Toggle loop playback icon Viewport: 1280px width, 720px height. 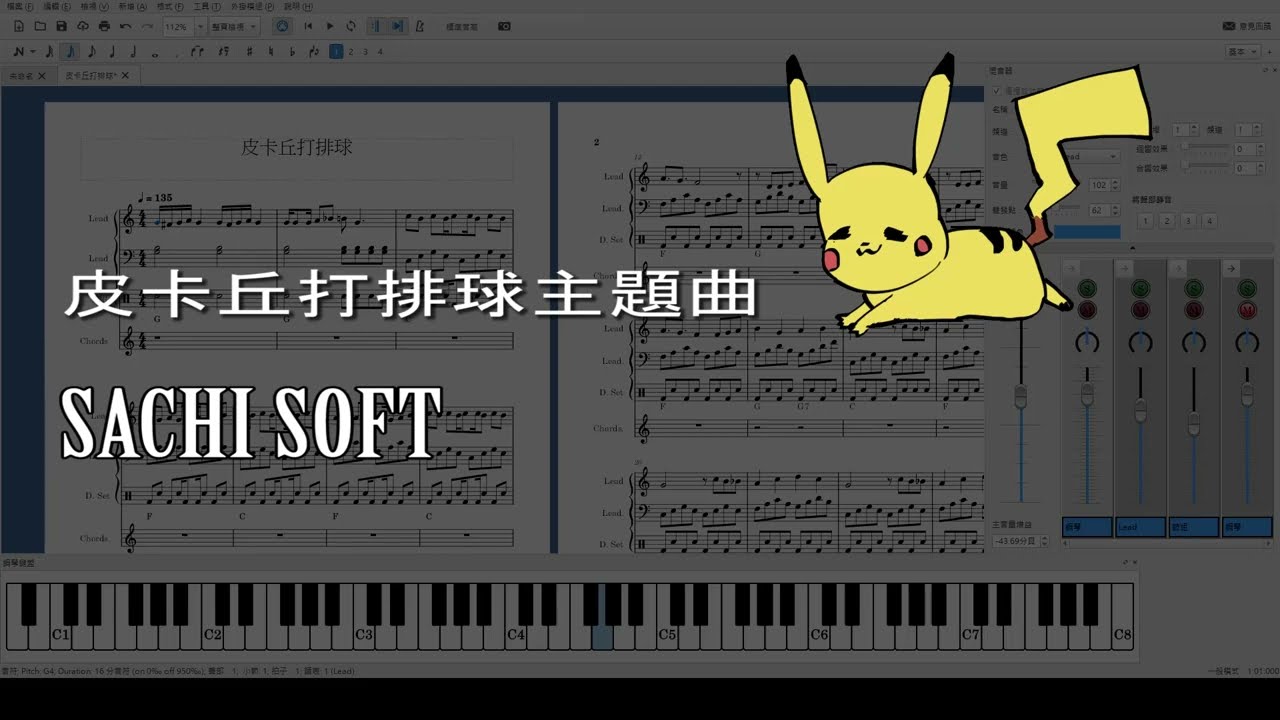point(351,26)
